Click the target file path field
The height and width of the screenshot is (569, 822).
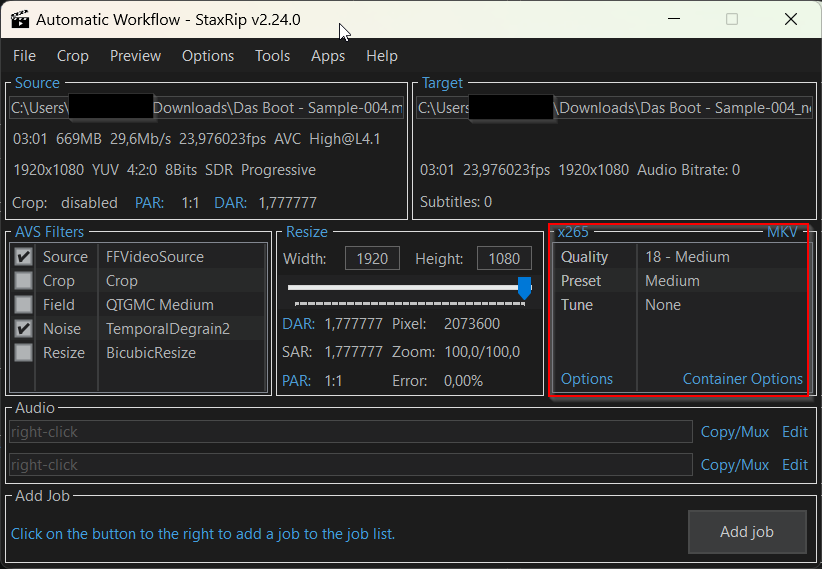[614, 108]
